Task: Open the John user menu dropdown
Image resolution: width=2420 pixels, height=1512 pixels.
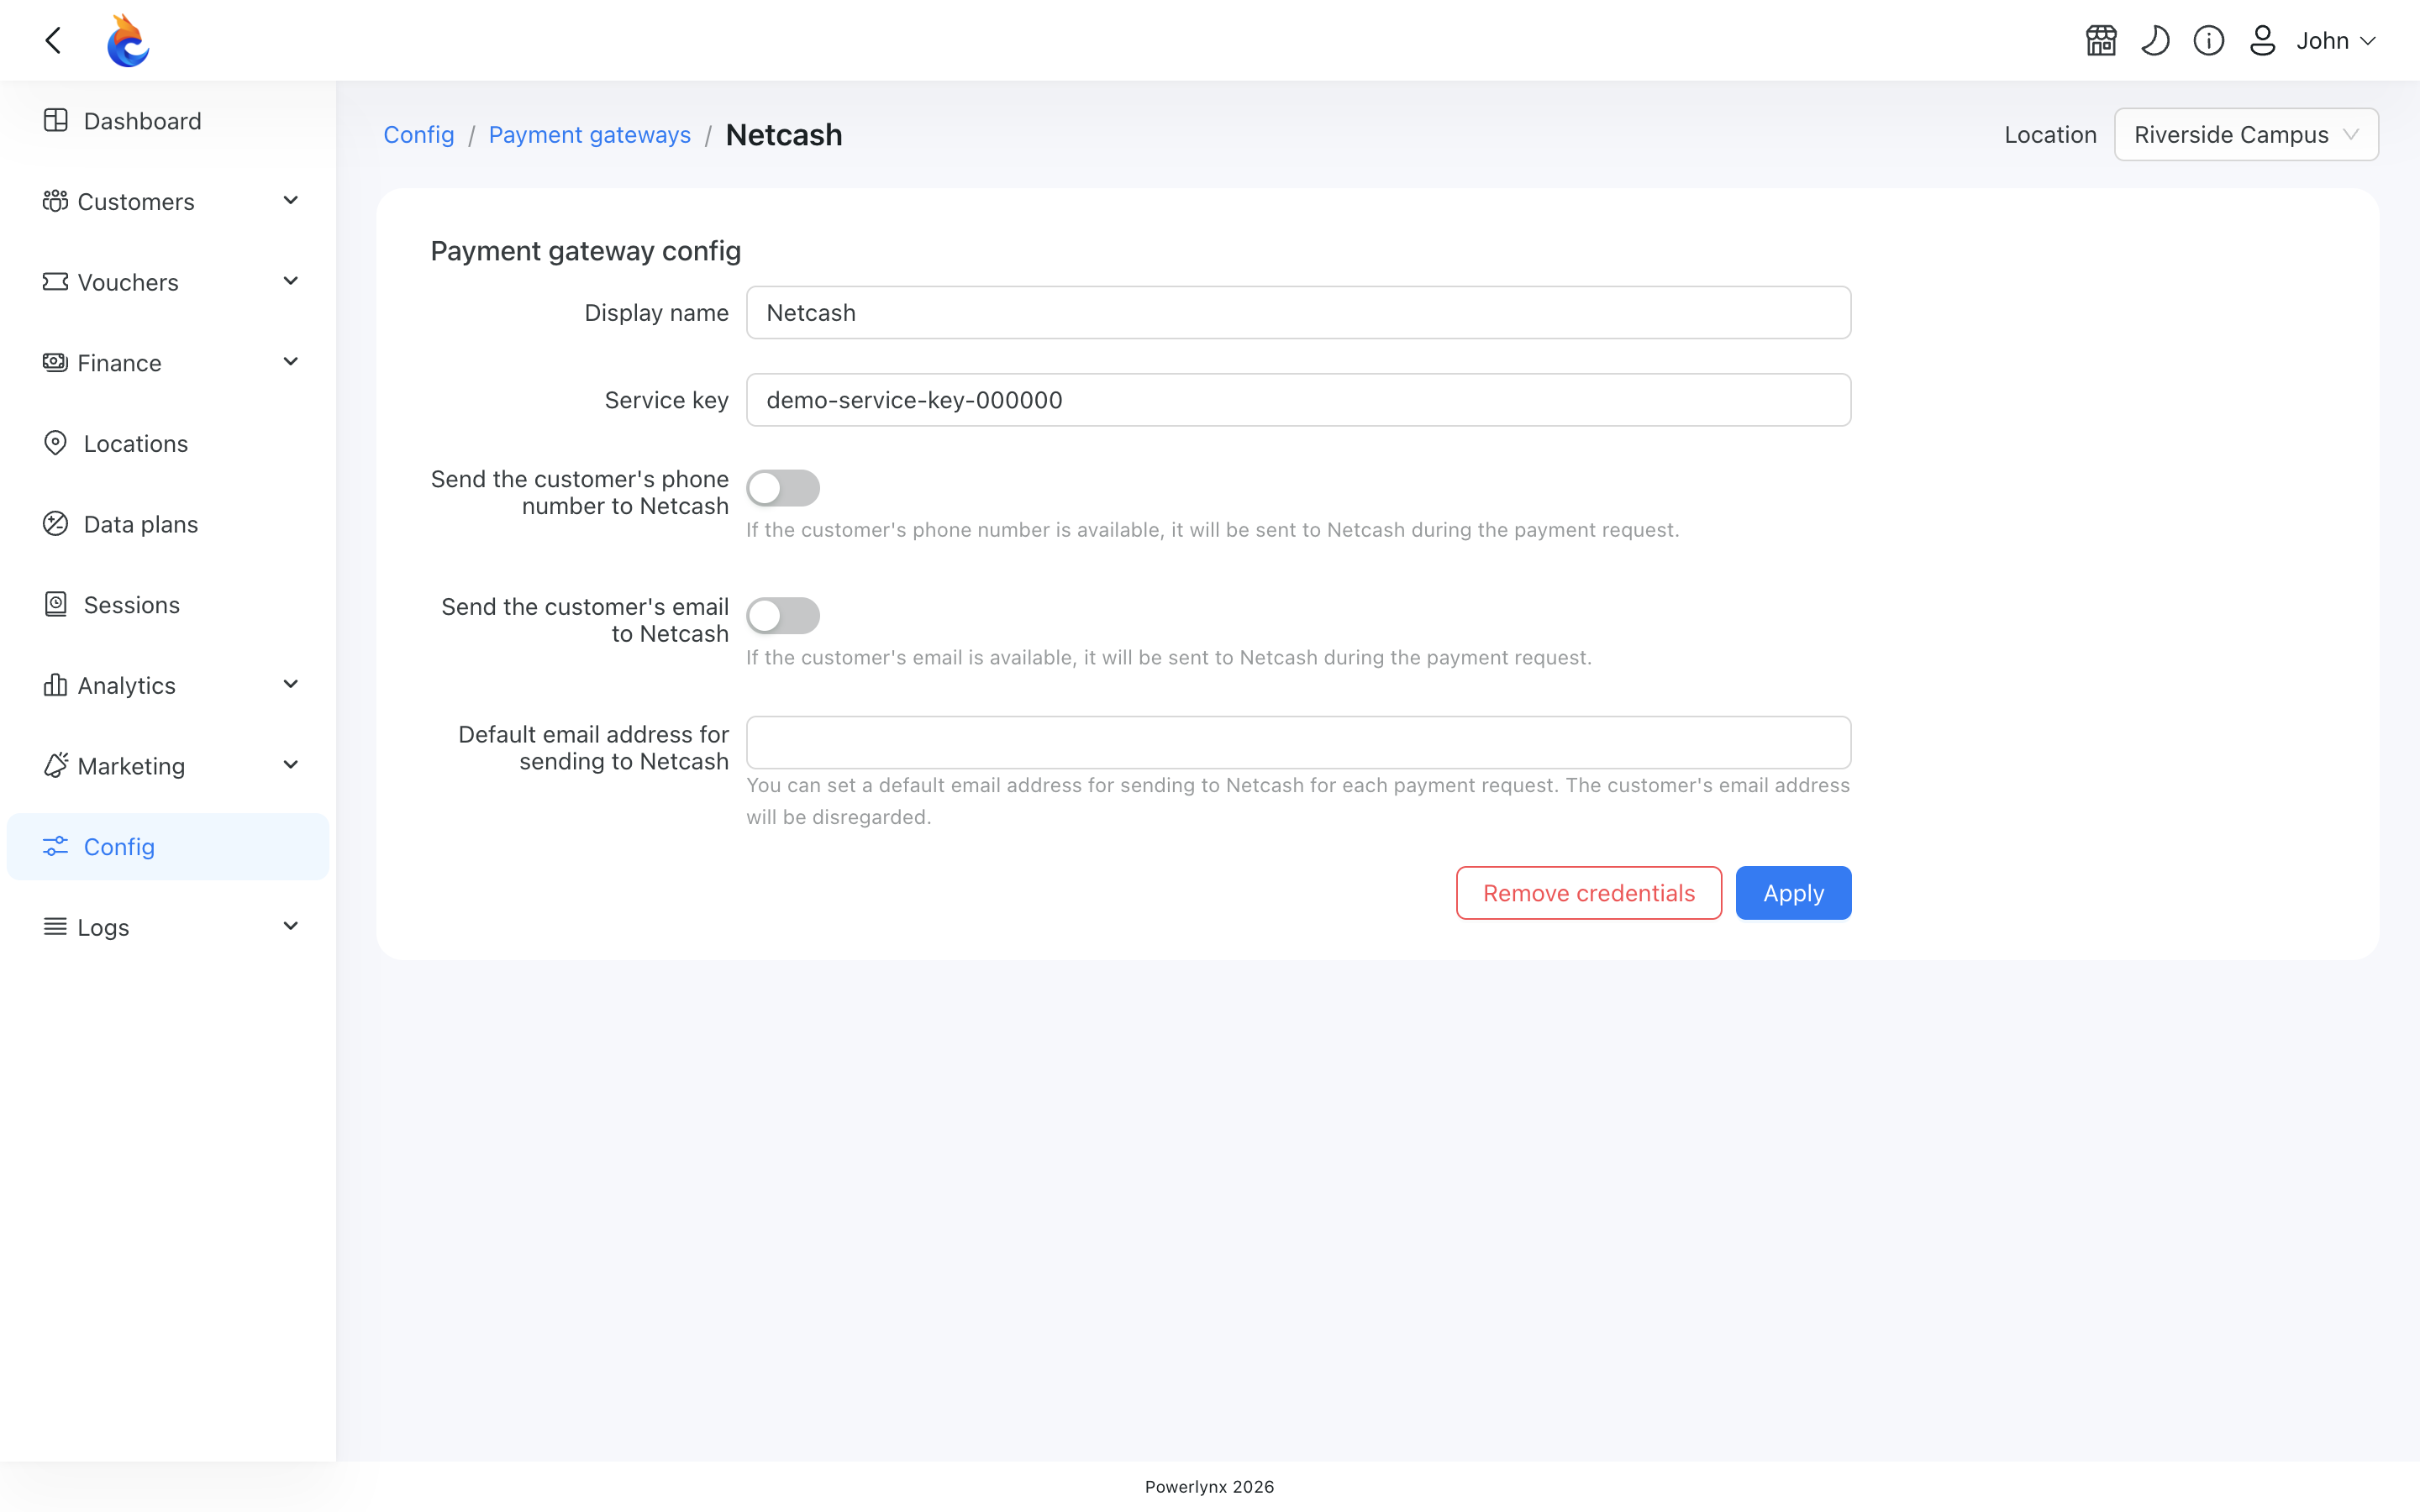Action: pyautogui.click(x=2336, y=40)
